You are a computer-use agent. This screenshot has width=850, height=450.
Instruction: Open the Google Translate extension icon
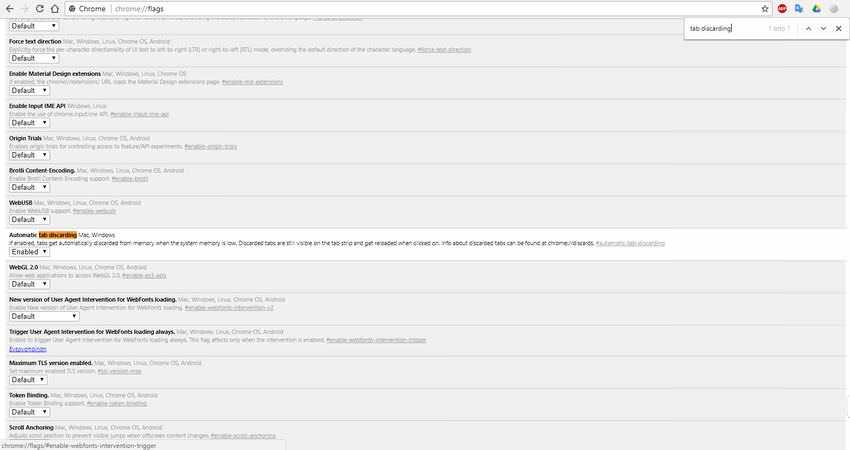[799, 9]
